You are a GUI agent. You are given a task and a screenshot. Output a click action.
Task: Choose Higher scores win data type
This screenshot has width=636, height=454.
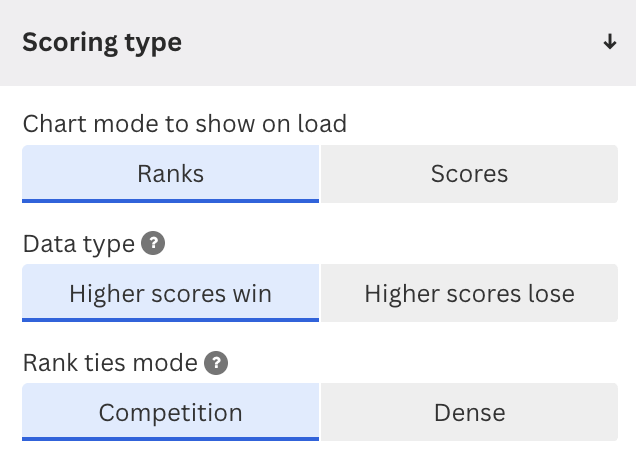(x=170, y=293)
